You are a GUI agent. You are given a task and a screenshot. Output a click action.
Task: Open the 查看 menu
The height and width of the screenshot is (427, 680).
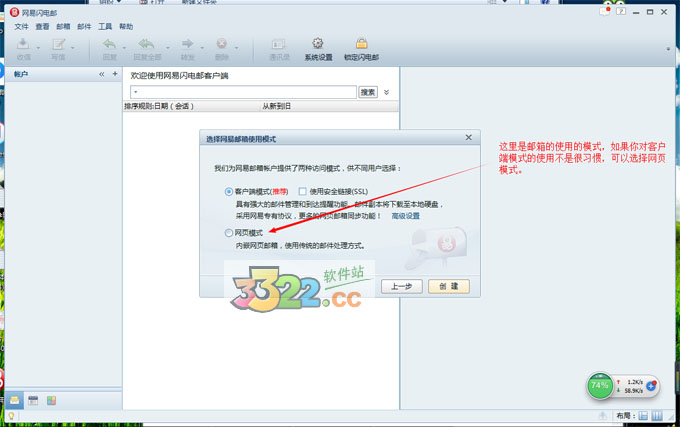pyautogui.click(x=42, y=27)
